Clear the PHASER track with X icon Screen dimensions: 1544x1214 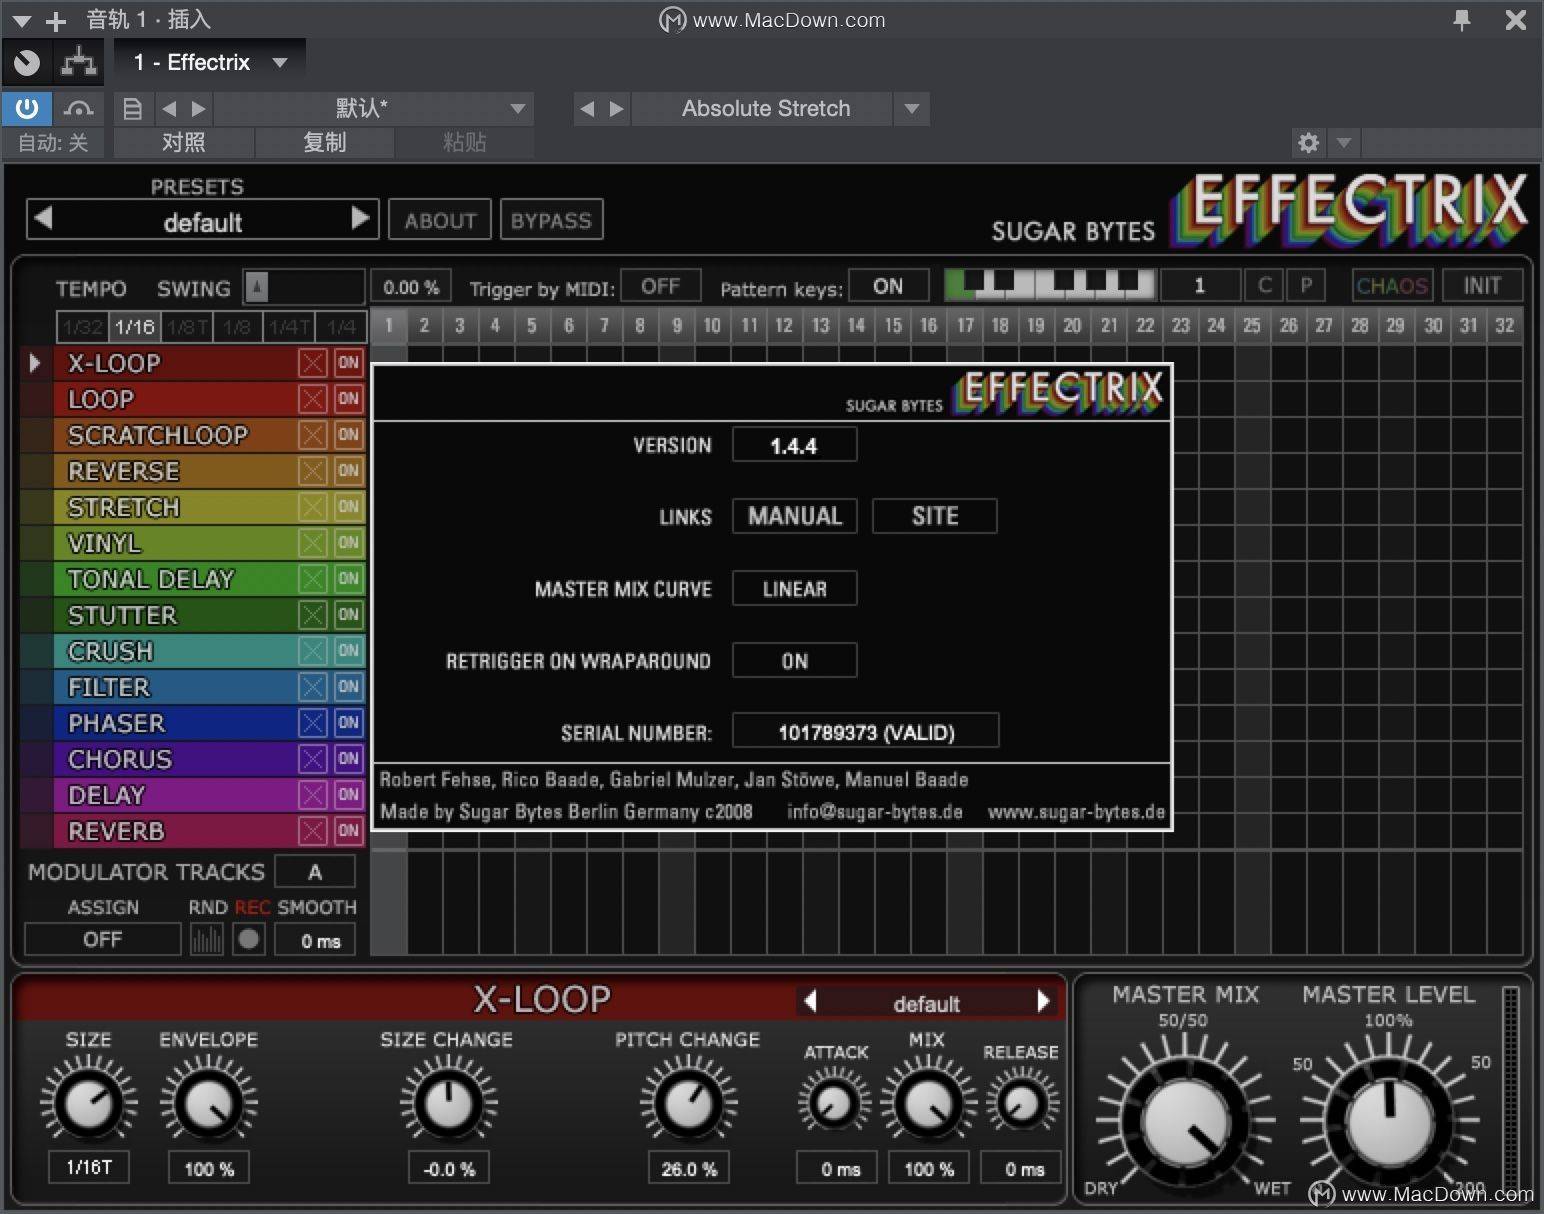tap(313, 723)
